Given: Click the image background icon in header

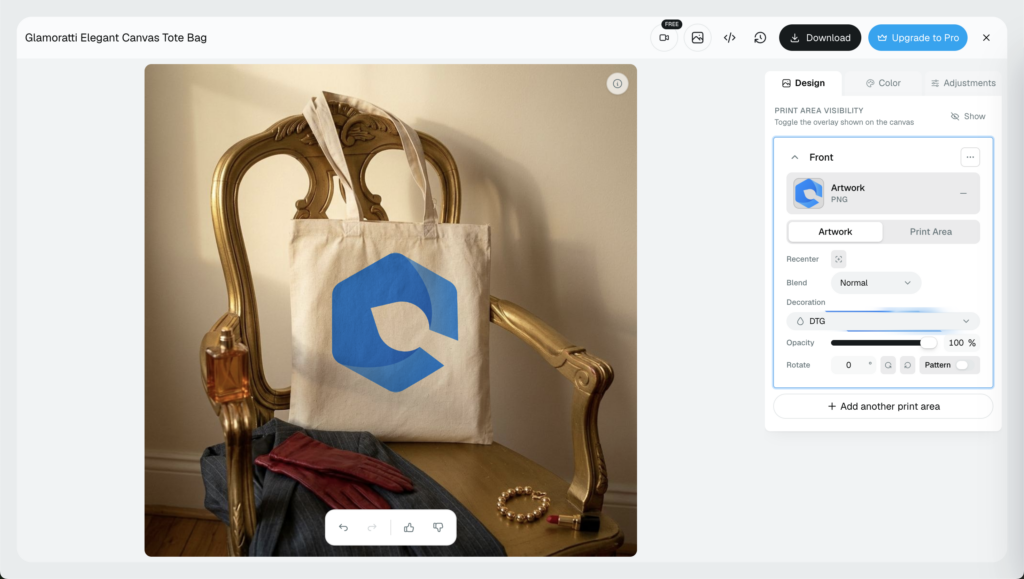Looking at the screenshot, I should tap(697, 38).
